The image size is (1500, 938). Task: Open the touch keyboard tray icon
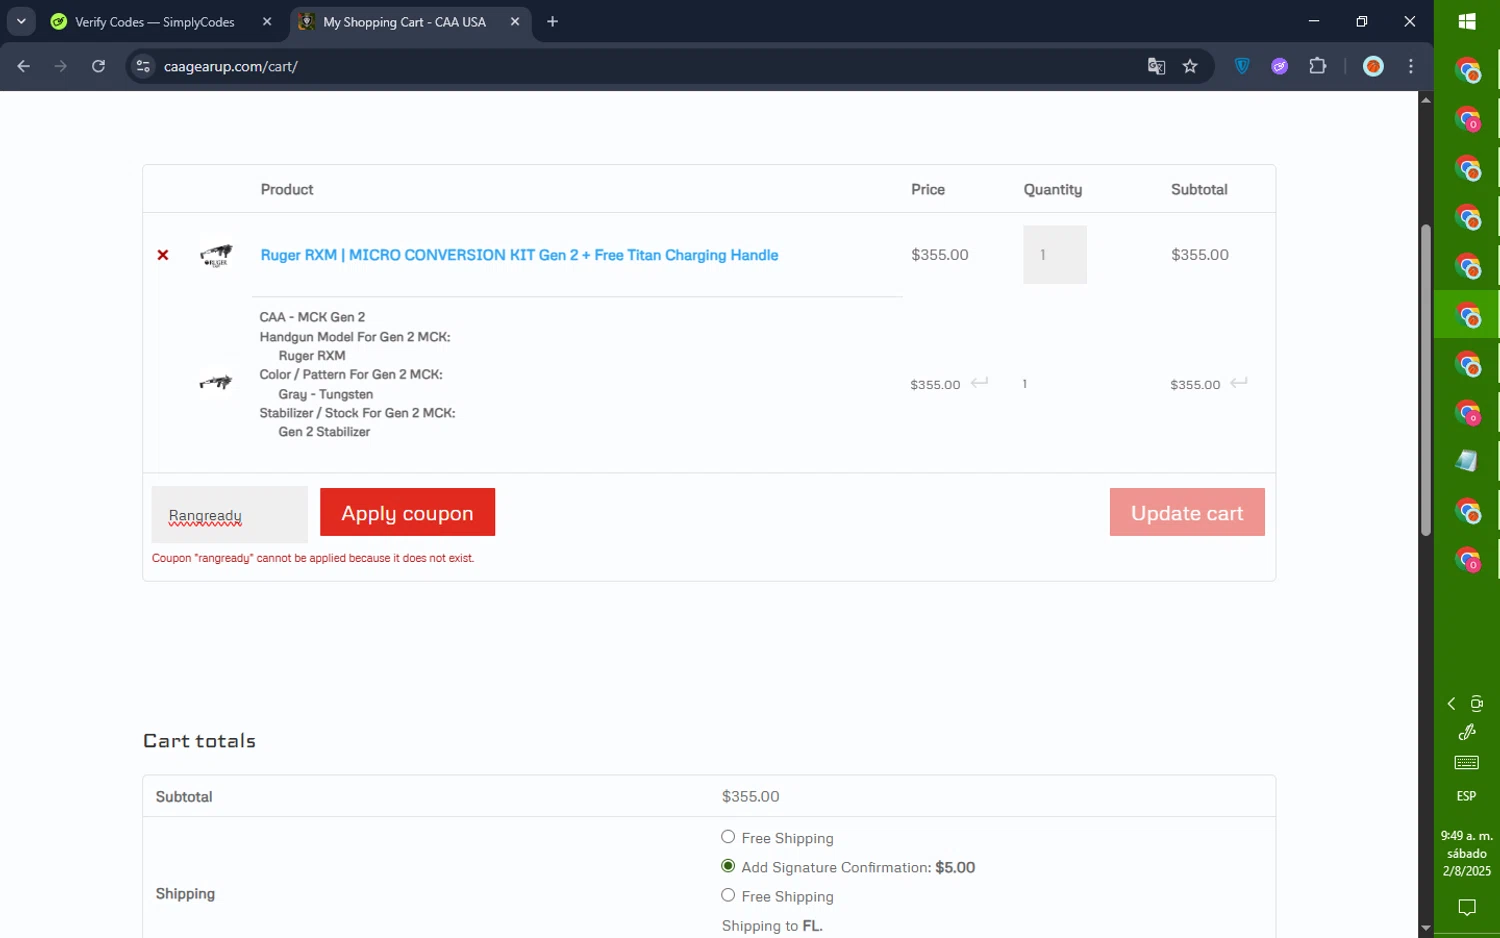1467,763
